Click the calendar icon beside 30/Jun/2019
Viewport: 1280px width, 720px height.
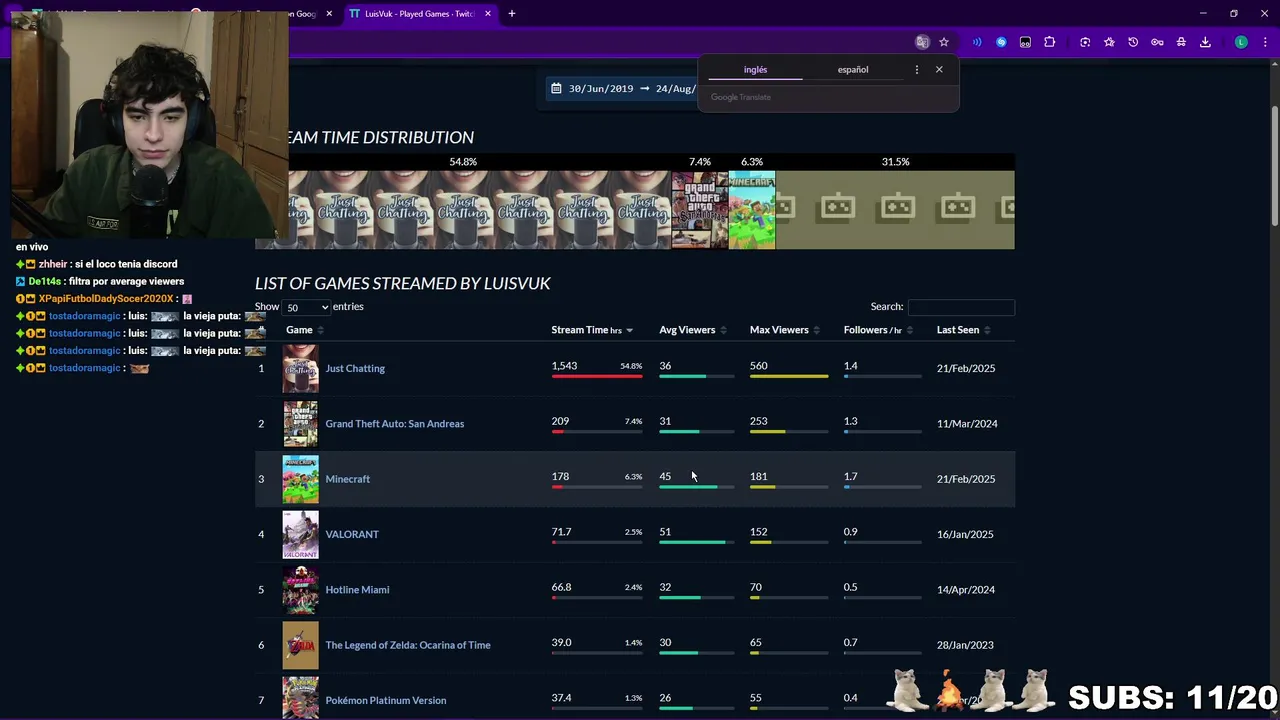pyautogui.click(x=557, y=88)
